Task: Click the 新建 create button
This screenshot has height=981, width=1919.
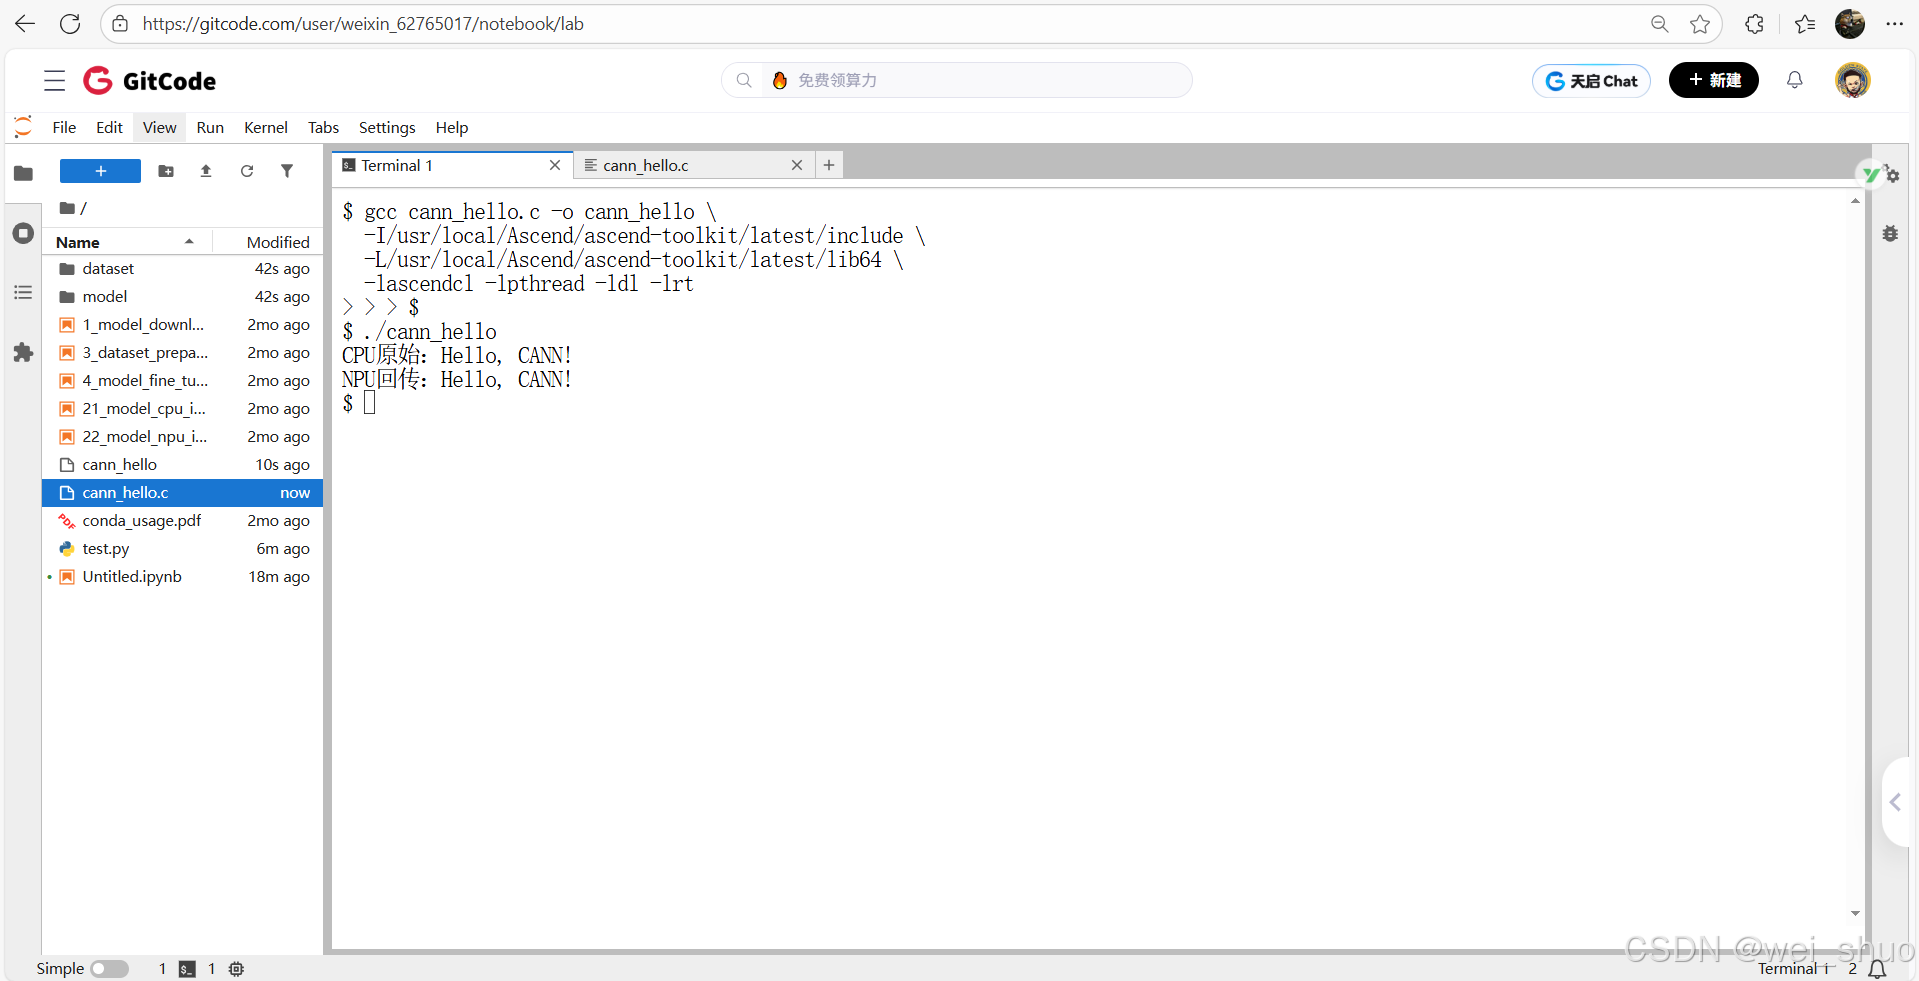Action: (1714, 80)
